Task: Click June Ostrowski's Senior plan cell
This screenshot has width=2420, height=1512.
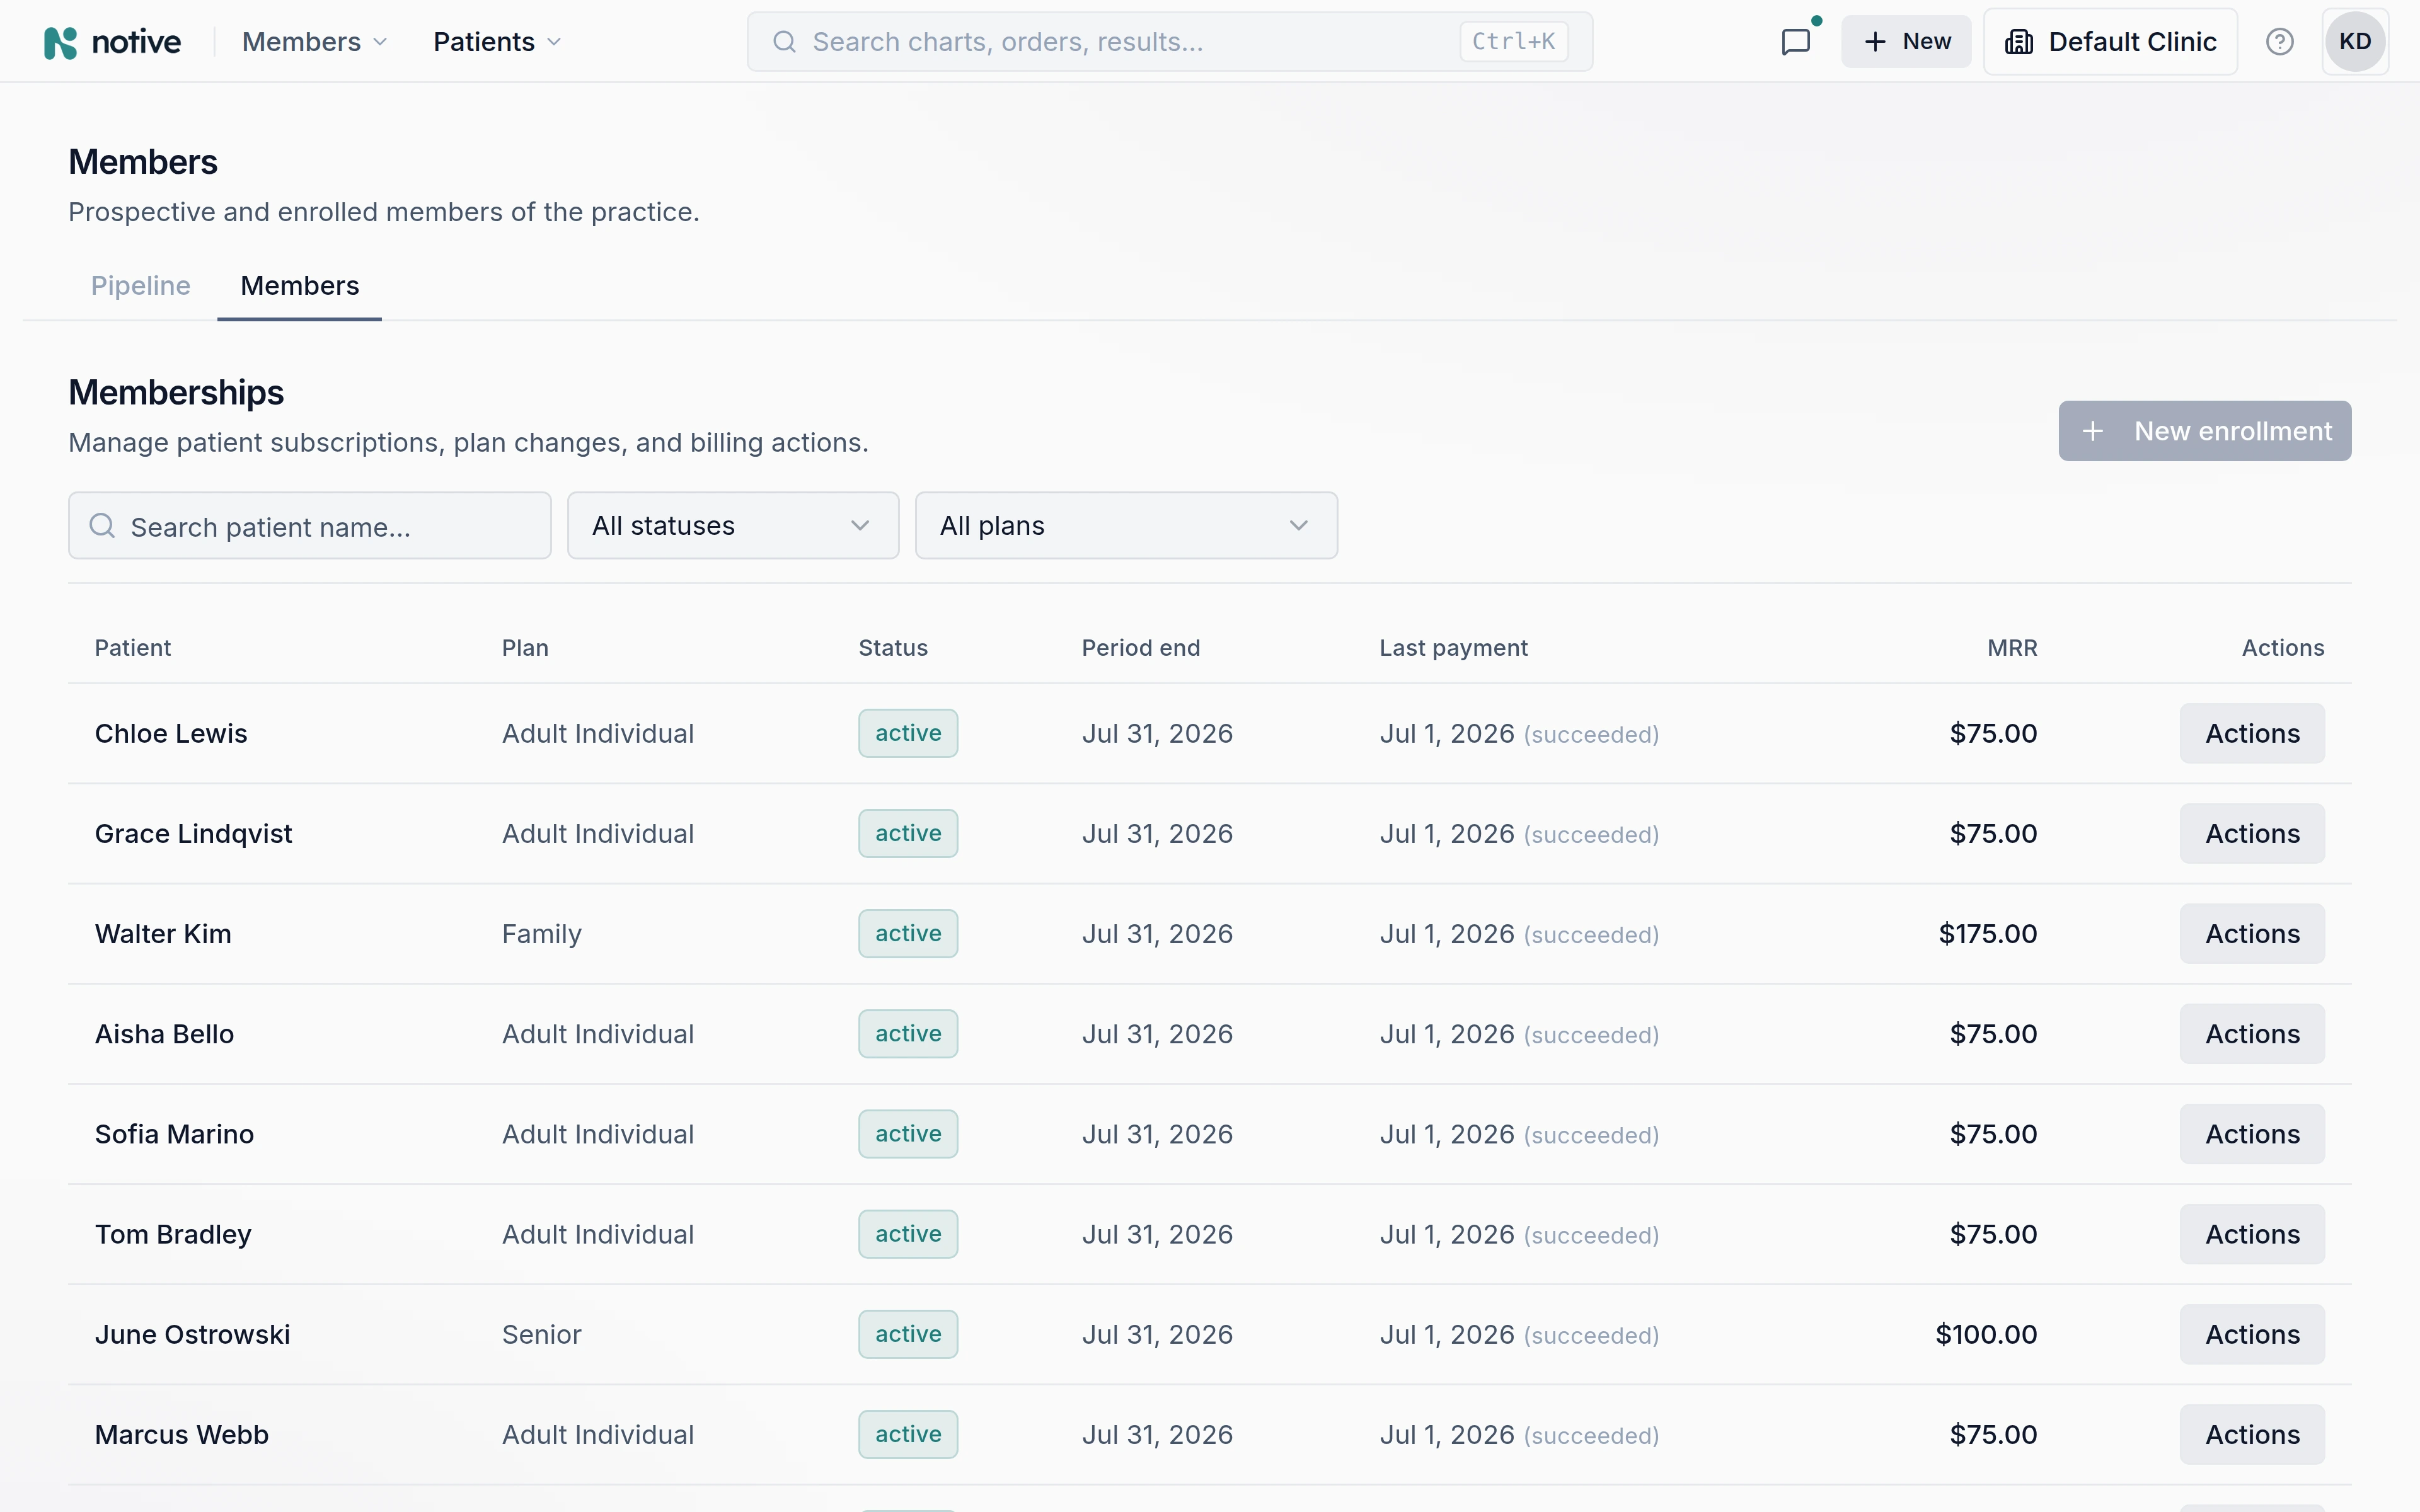Action: click(x=542, y=1334)
